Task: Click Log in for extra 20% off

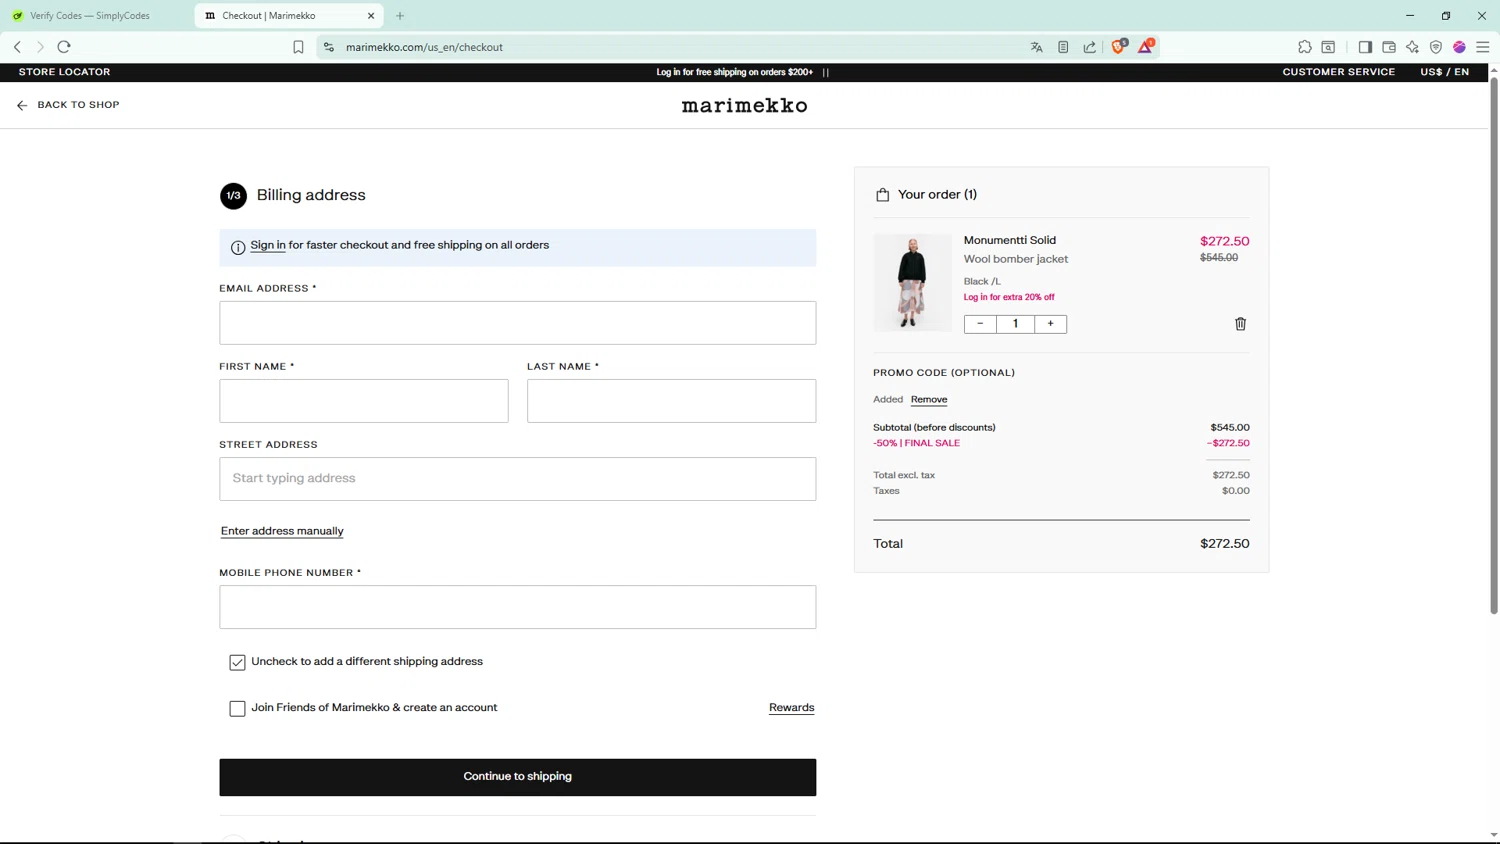Action: click(x=1008, y=297)
